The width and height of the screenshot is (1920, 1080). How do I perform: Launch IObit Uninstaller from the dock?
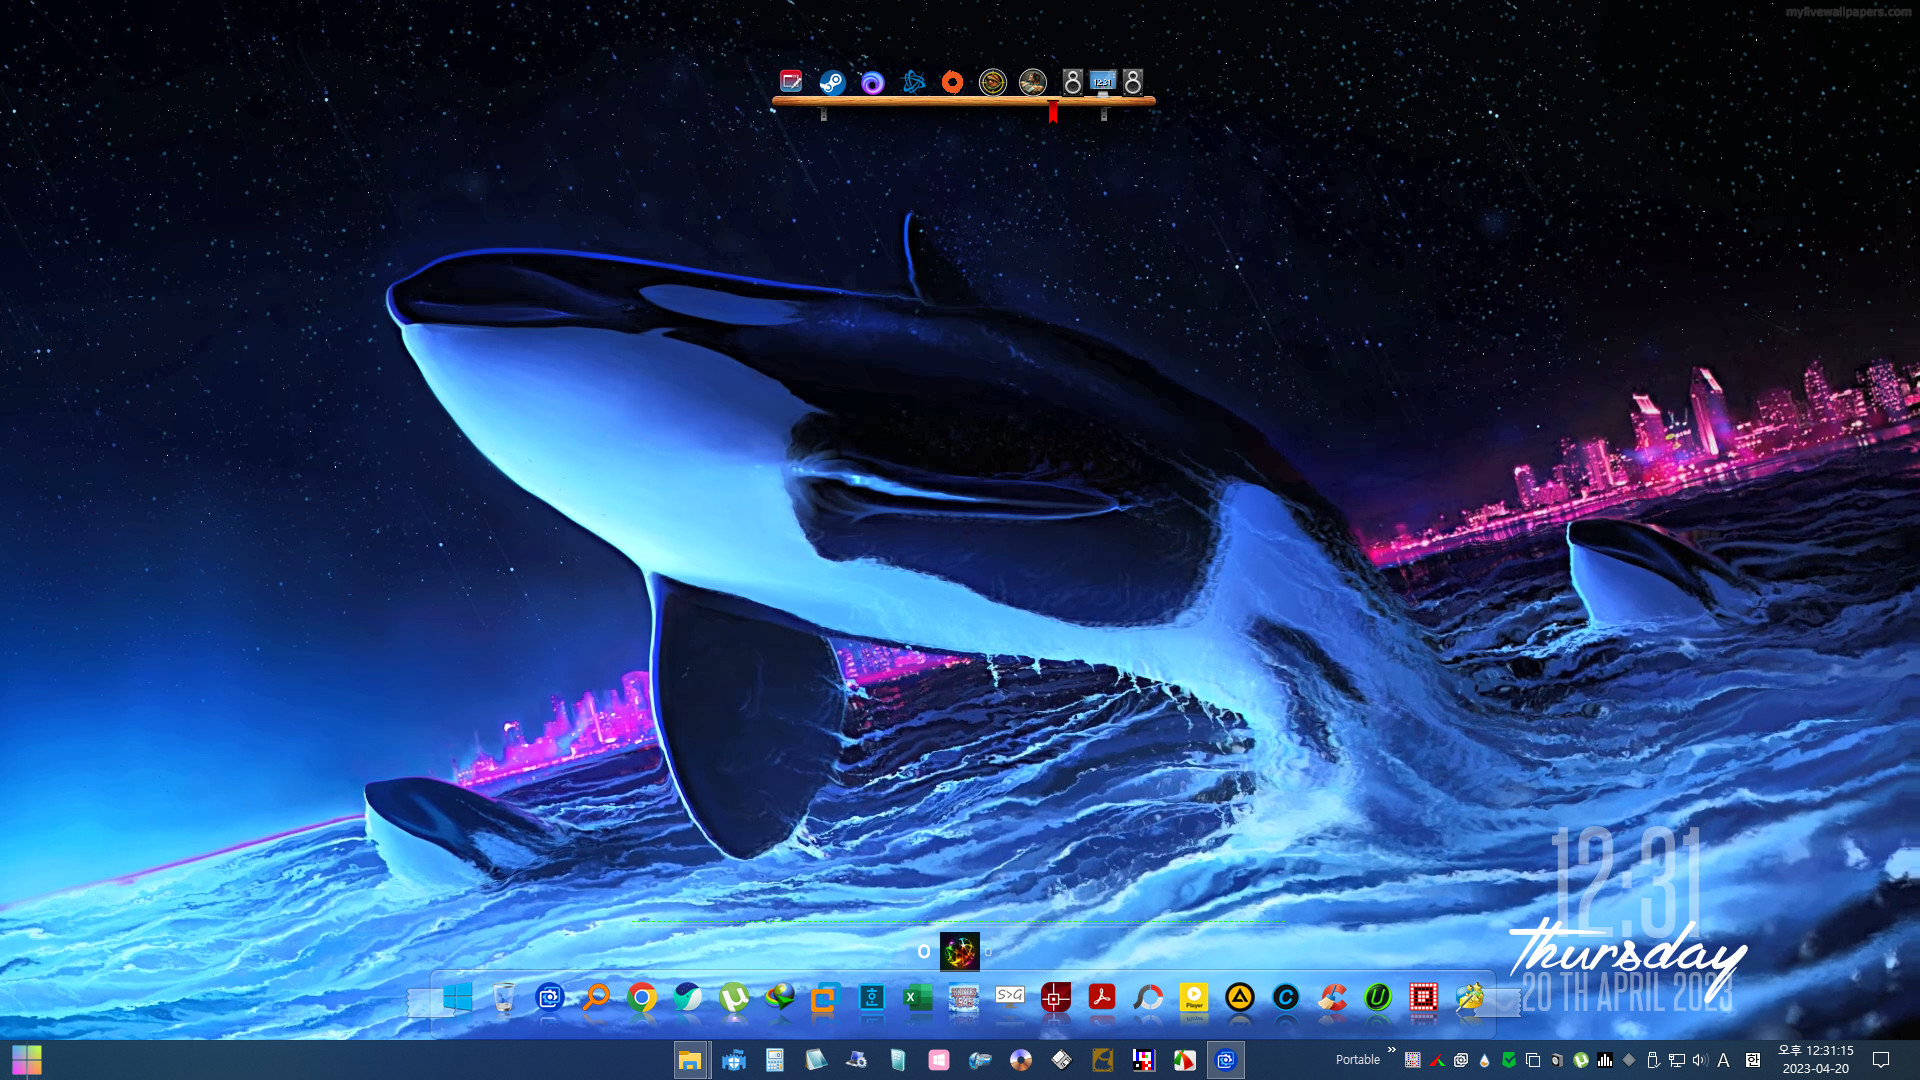(x=1378, y=997)
